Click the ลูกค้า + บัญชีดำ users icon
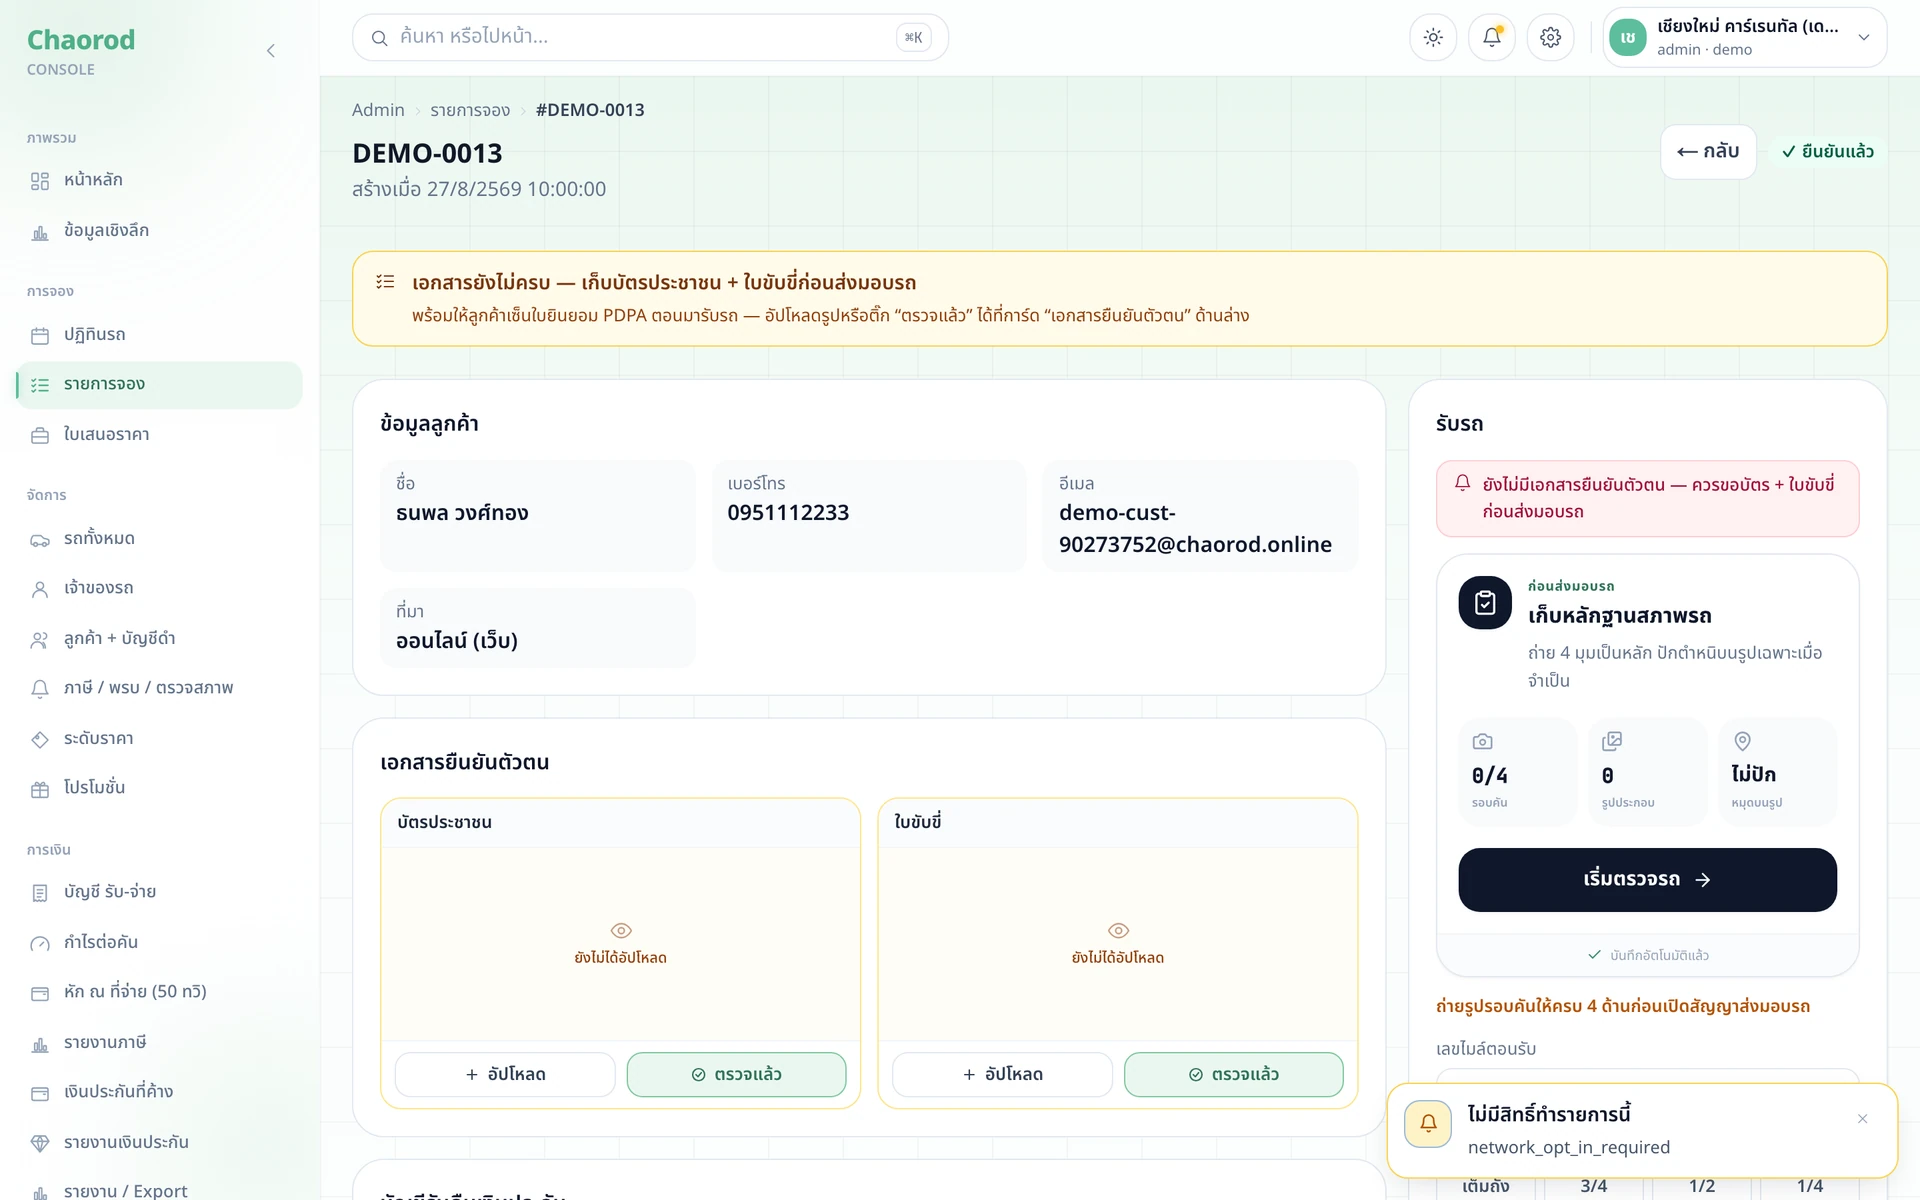The image size is (1920, 1200). [x=40, y=639]
